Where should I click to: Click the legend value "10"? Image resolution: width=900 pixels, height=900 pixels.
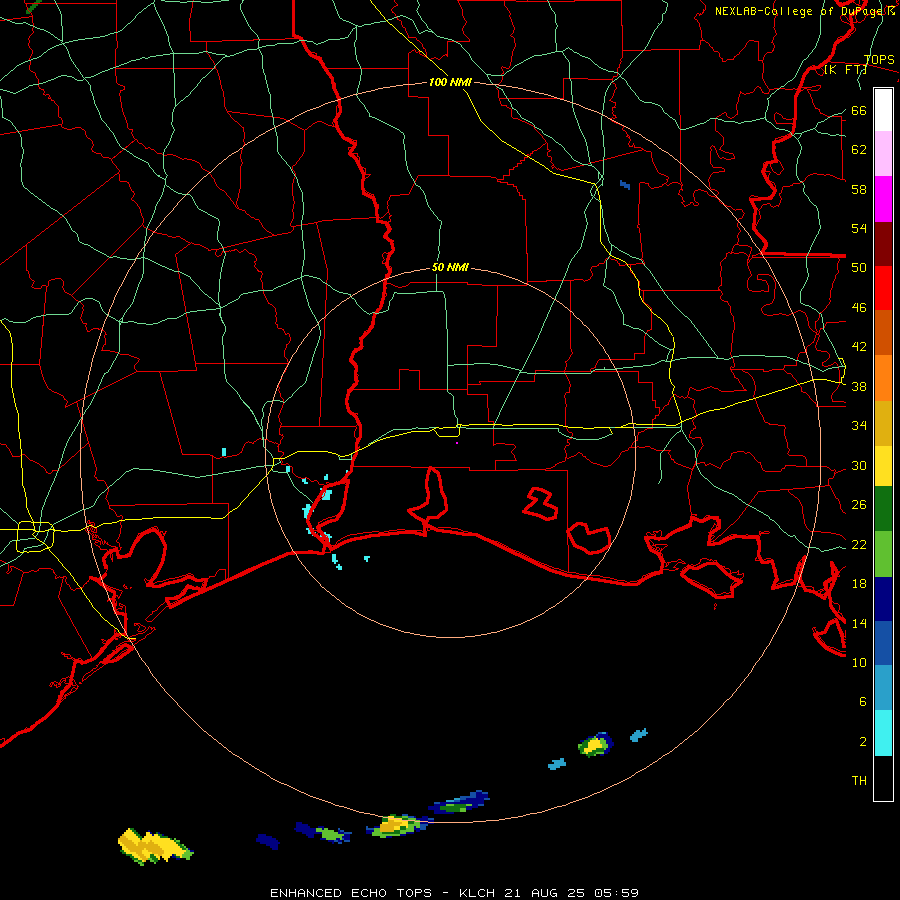click(x=859, y=662)
